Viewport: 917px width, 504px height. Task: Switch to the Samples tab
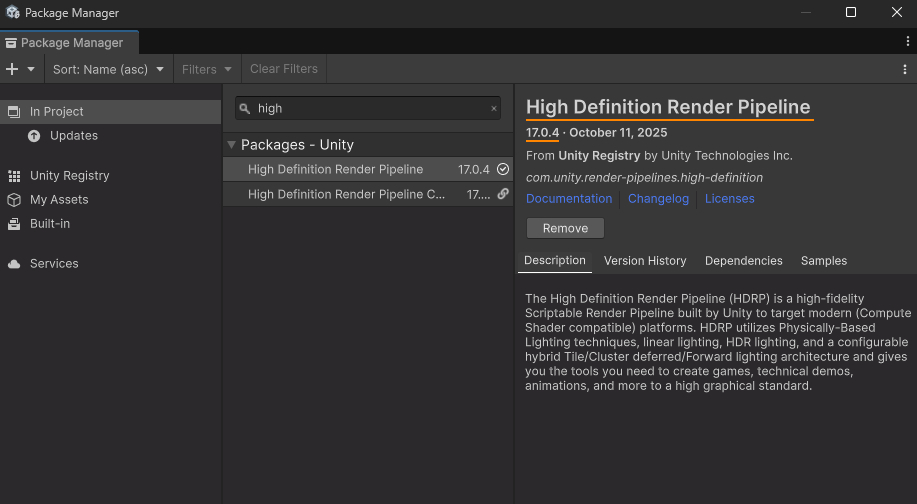click(823, 261)
